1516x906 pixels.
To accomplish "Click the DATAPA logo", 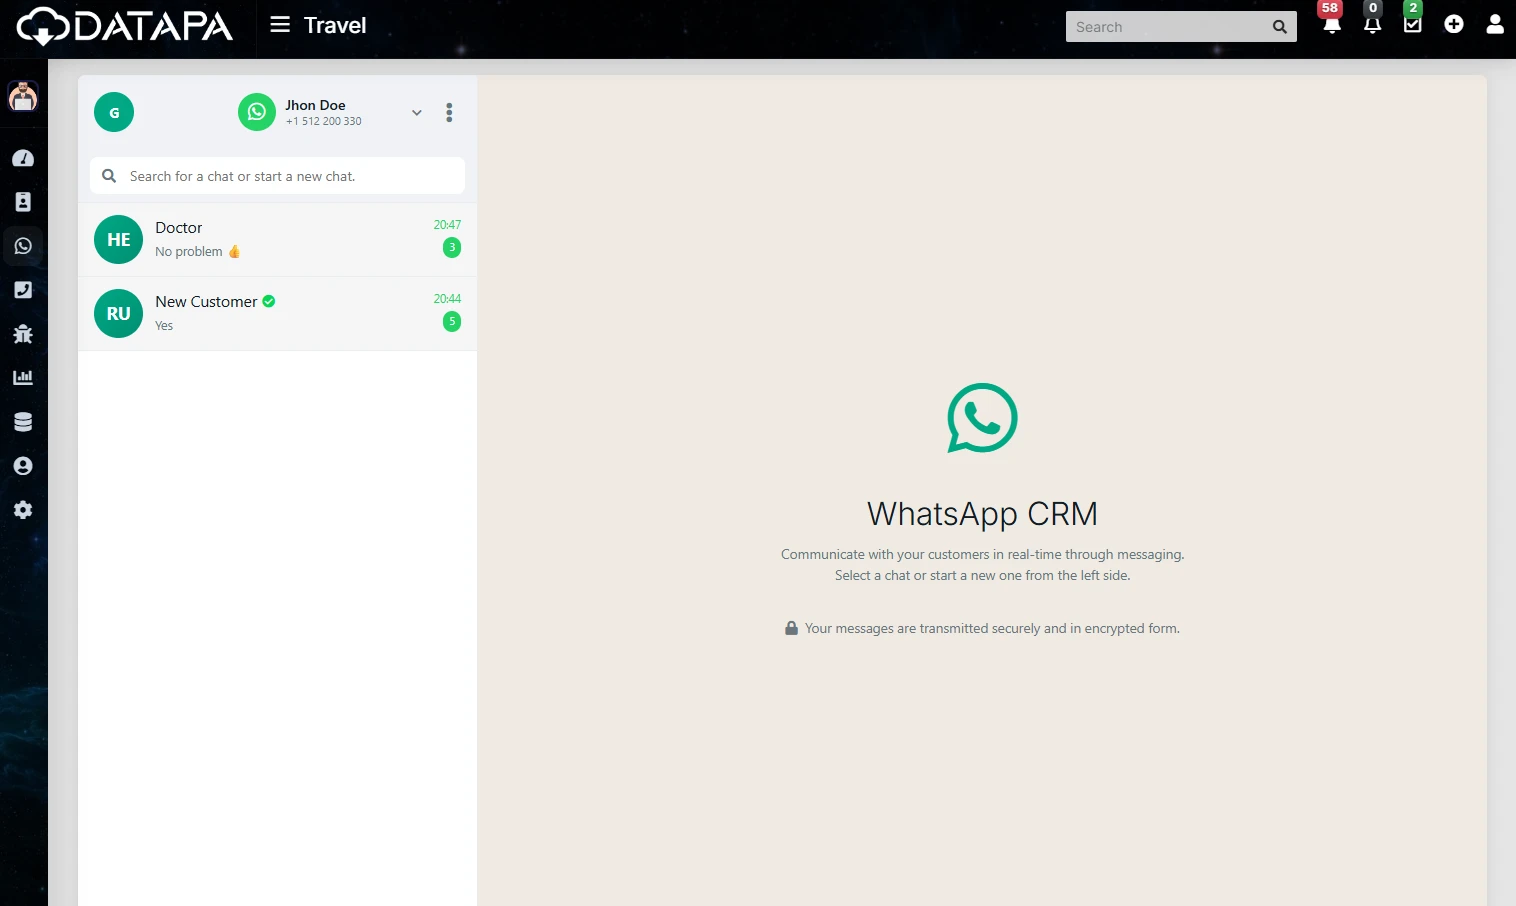I will click(125, 26).
